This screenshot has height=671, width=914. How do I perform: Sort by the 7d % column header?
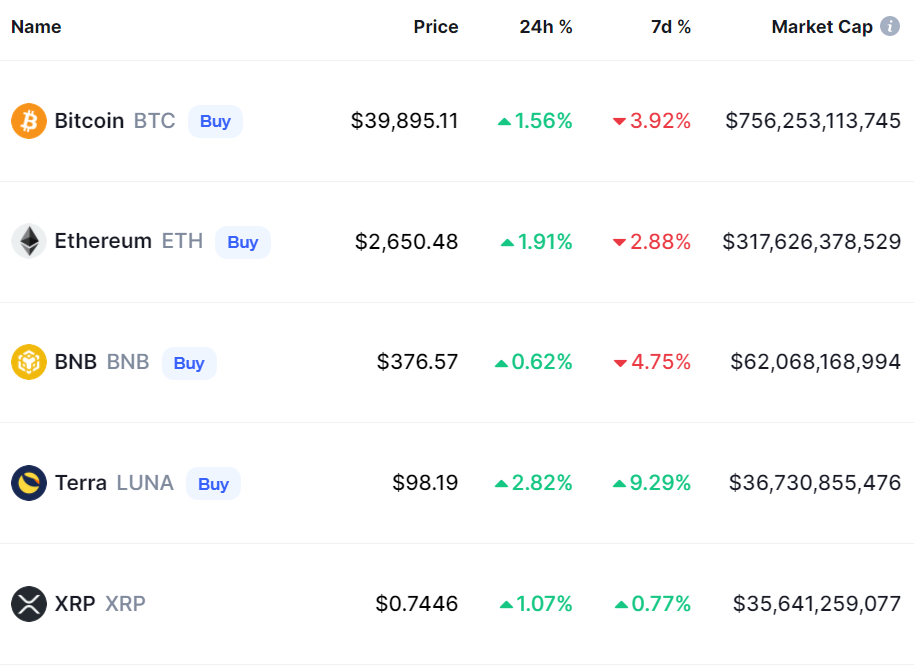point(670,27)
